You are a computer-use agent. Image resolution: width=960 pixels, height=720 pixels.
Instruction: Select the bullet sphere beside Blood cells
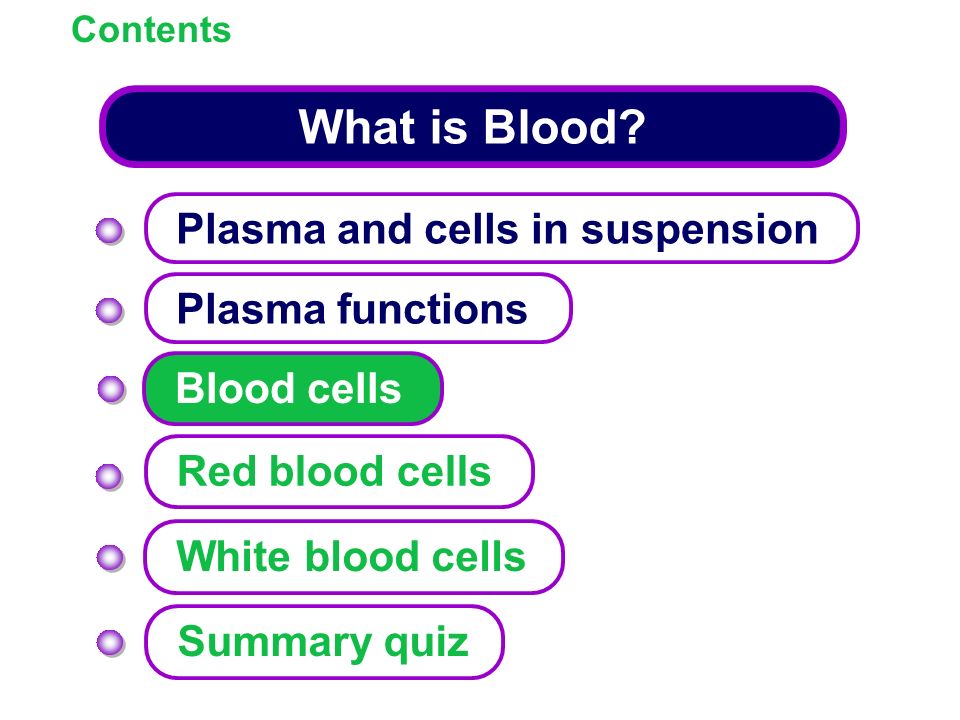111,389
